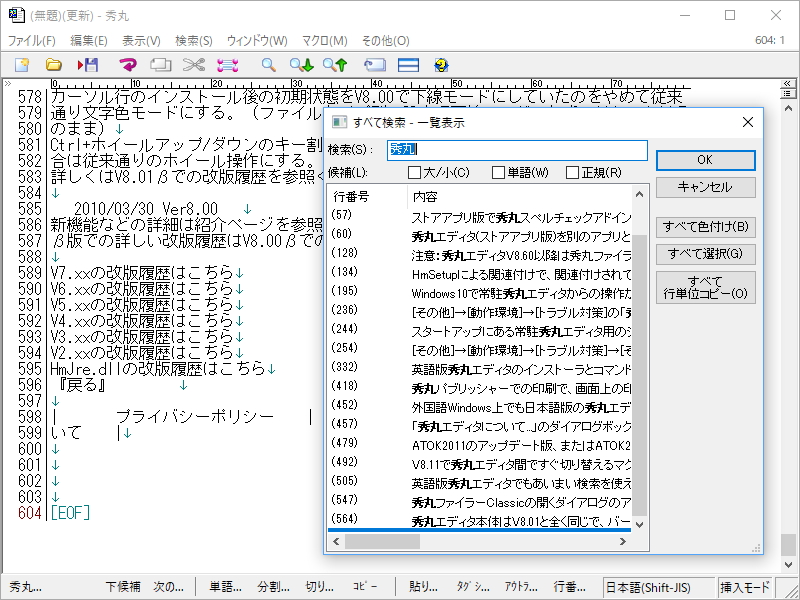This screenshot has width=800, height=600.
Task: Click the save file toolbar icon
Action: click(90, 63)
